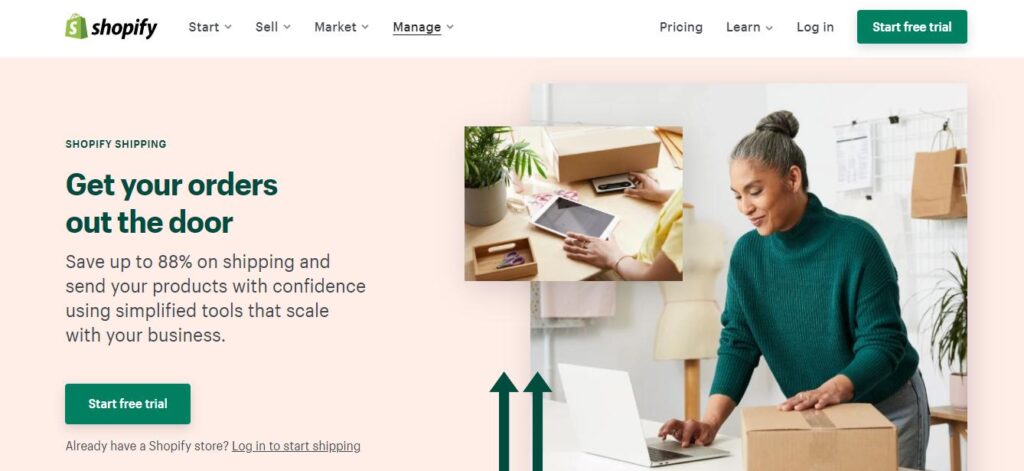Expand the Start dropdown chevron
The width and height of the screenshot is (1024, 471).
point(228,27)
